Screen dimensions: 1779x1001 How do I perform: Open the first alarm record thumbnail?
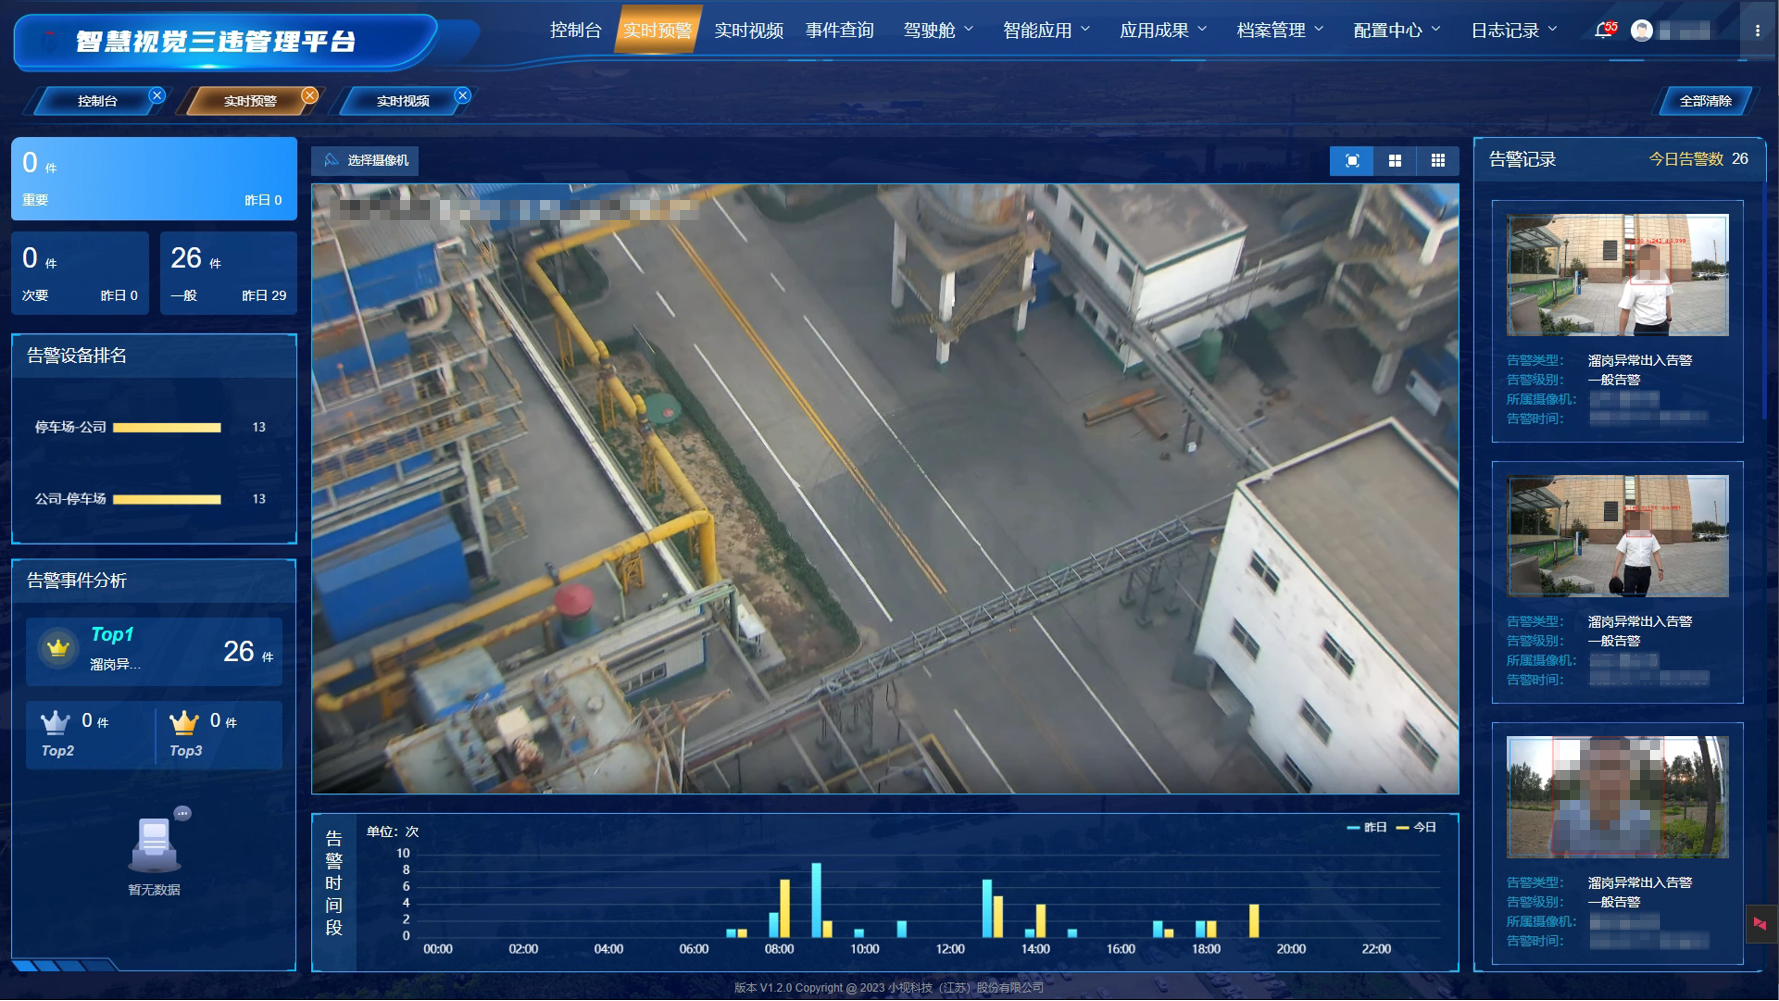coord(1617,275)
